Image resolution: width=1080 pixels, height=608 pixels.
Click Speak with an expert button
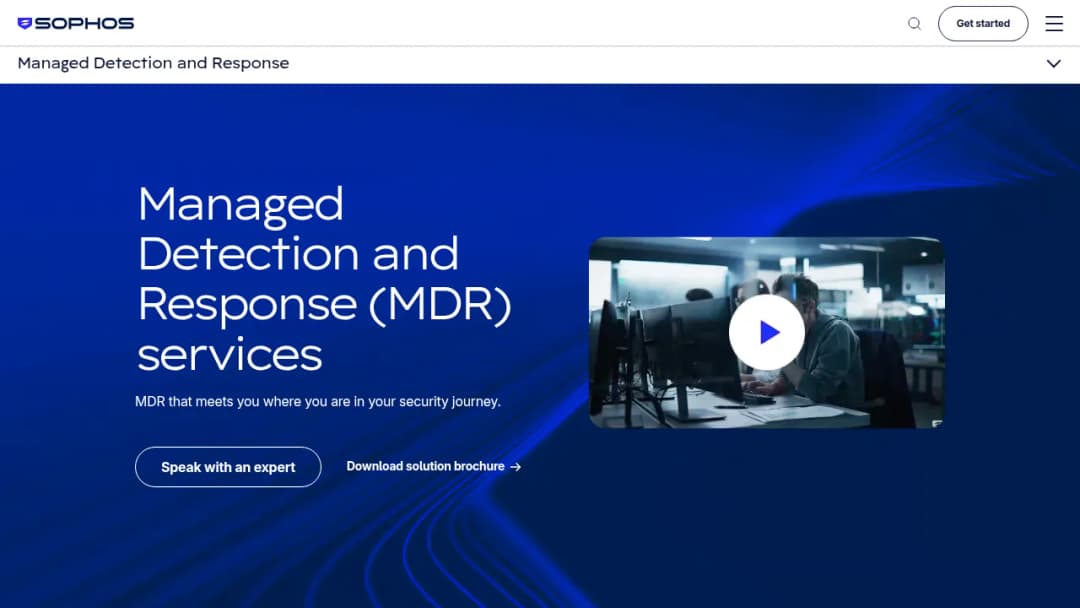coord(228,467)
